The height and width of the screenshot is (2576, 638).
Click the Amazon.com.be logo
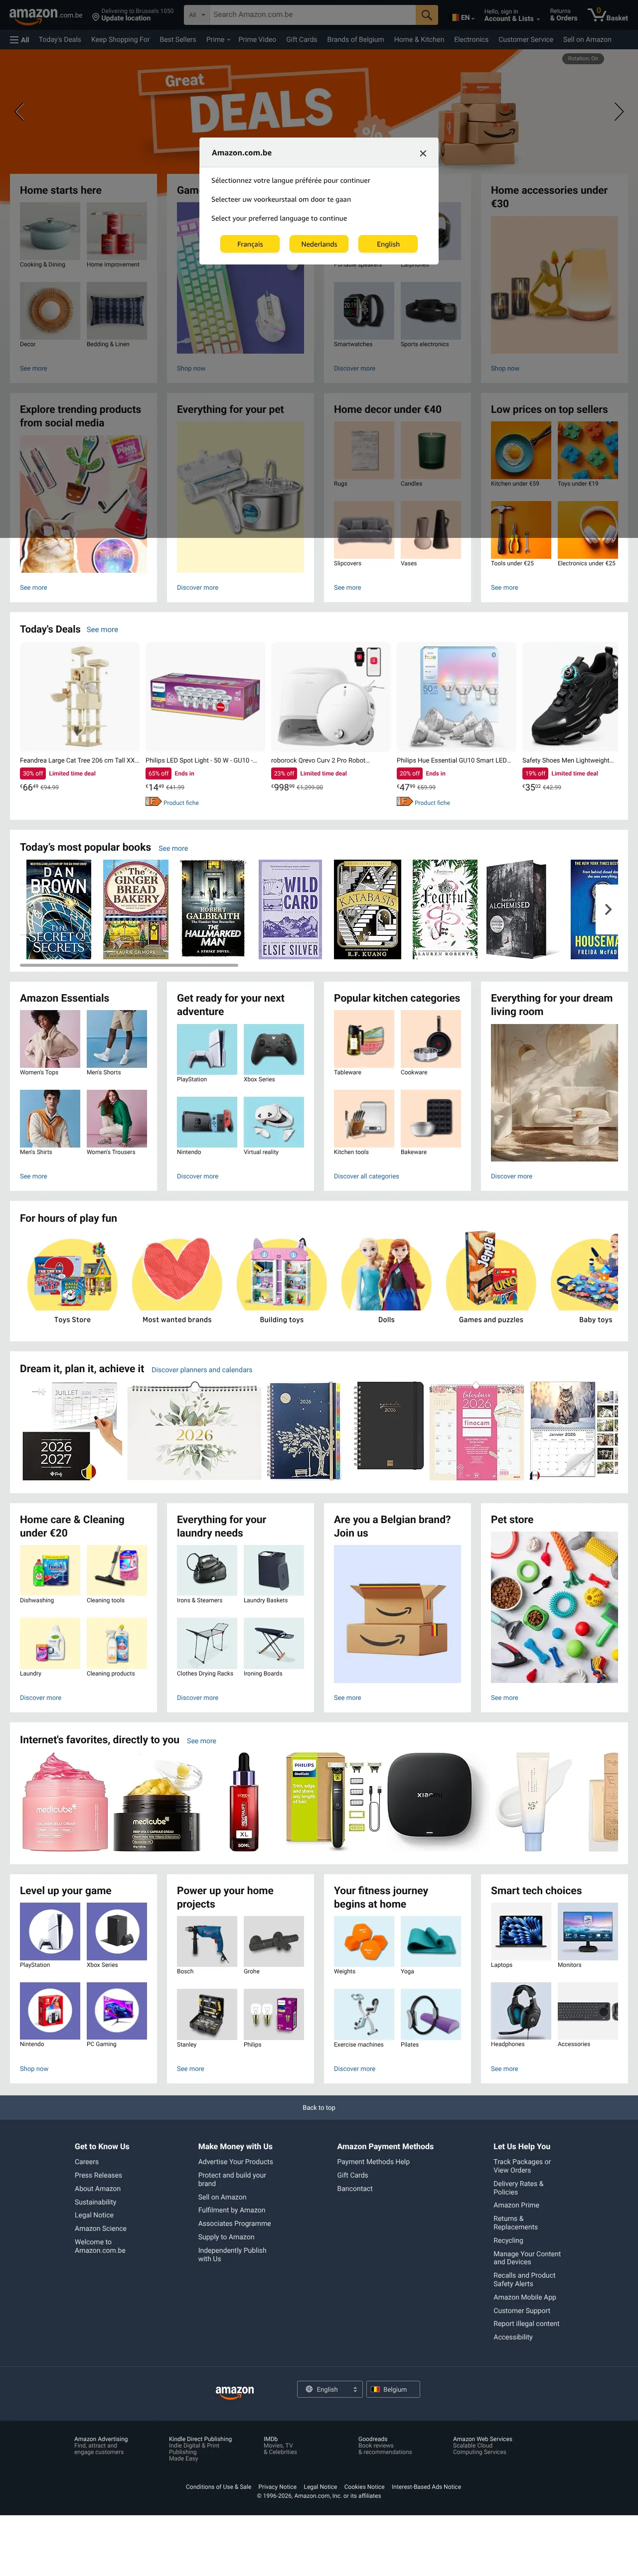coord(46,15)
